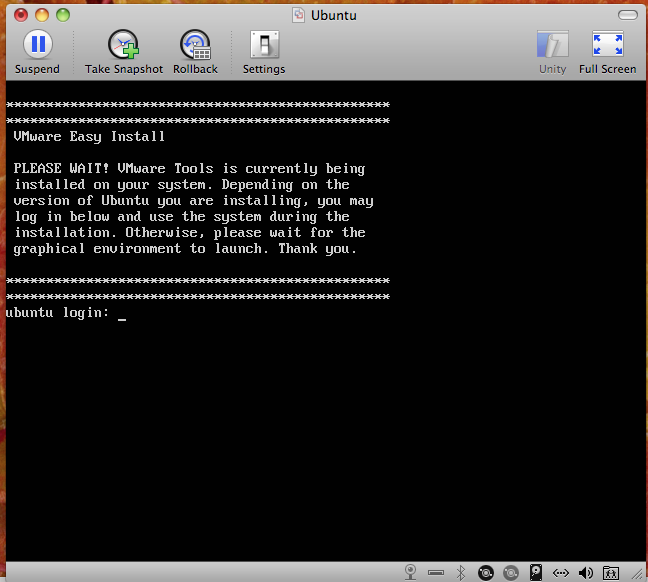Click the dimmed second CD/DVD icon
Viewport: 648px width, 582px height.
click(511, 572)
